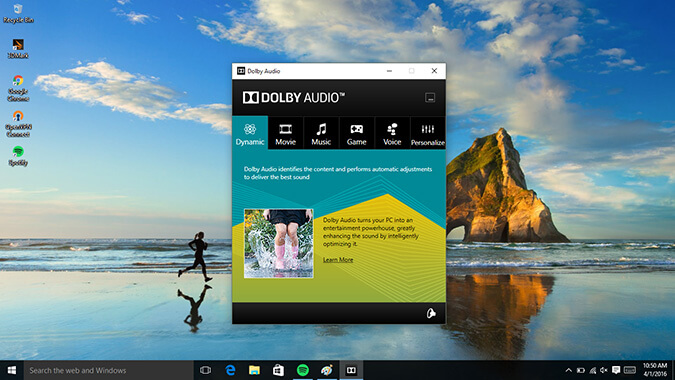Close the Dolby Audio window
The height and width of the screenshot is (380, 675).
[x=434, y=71]
